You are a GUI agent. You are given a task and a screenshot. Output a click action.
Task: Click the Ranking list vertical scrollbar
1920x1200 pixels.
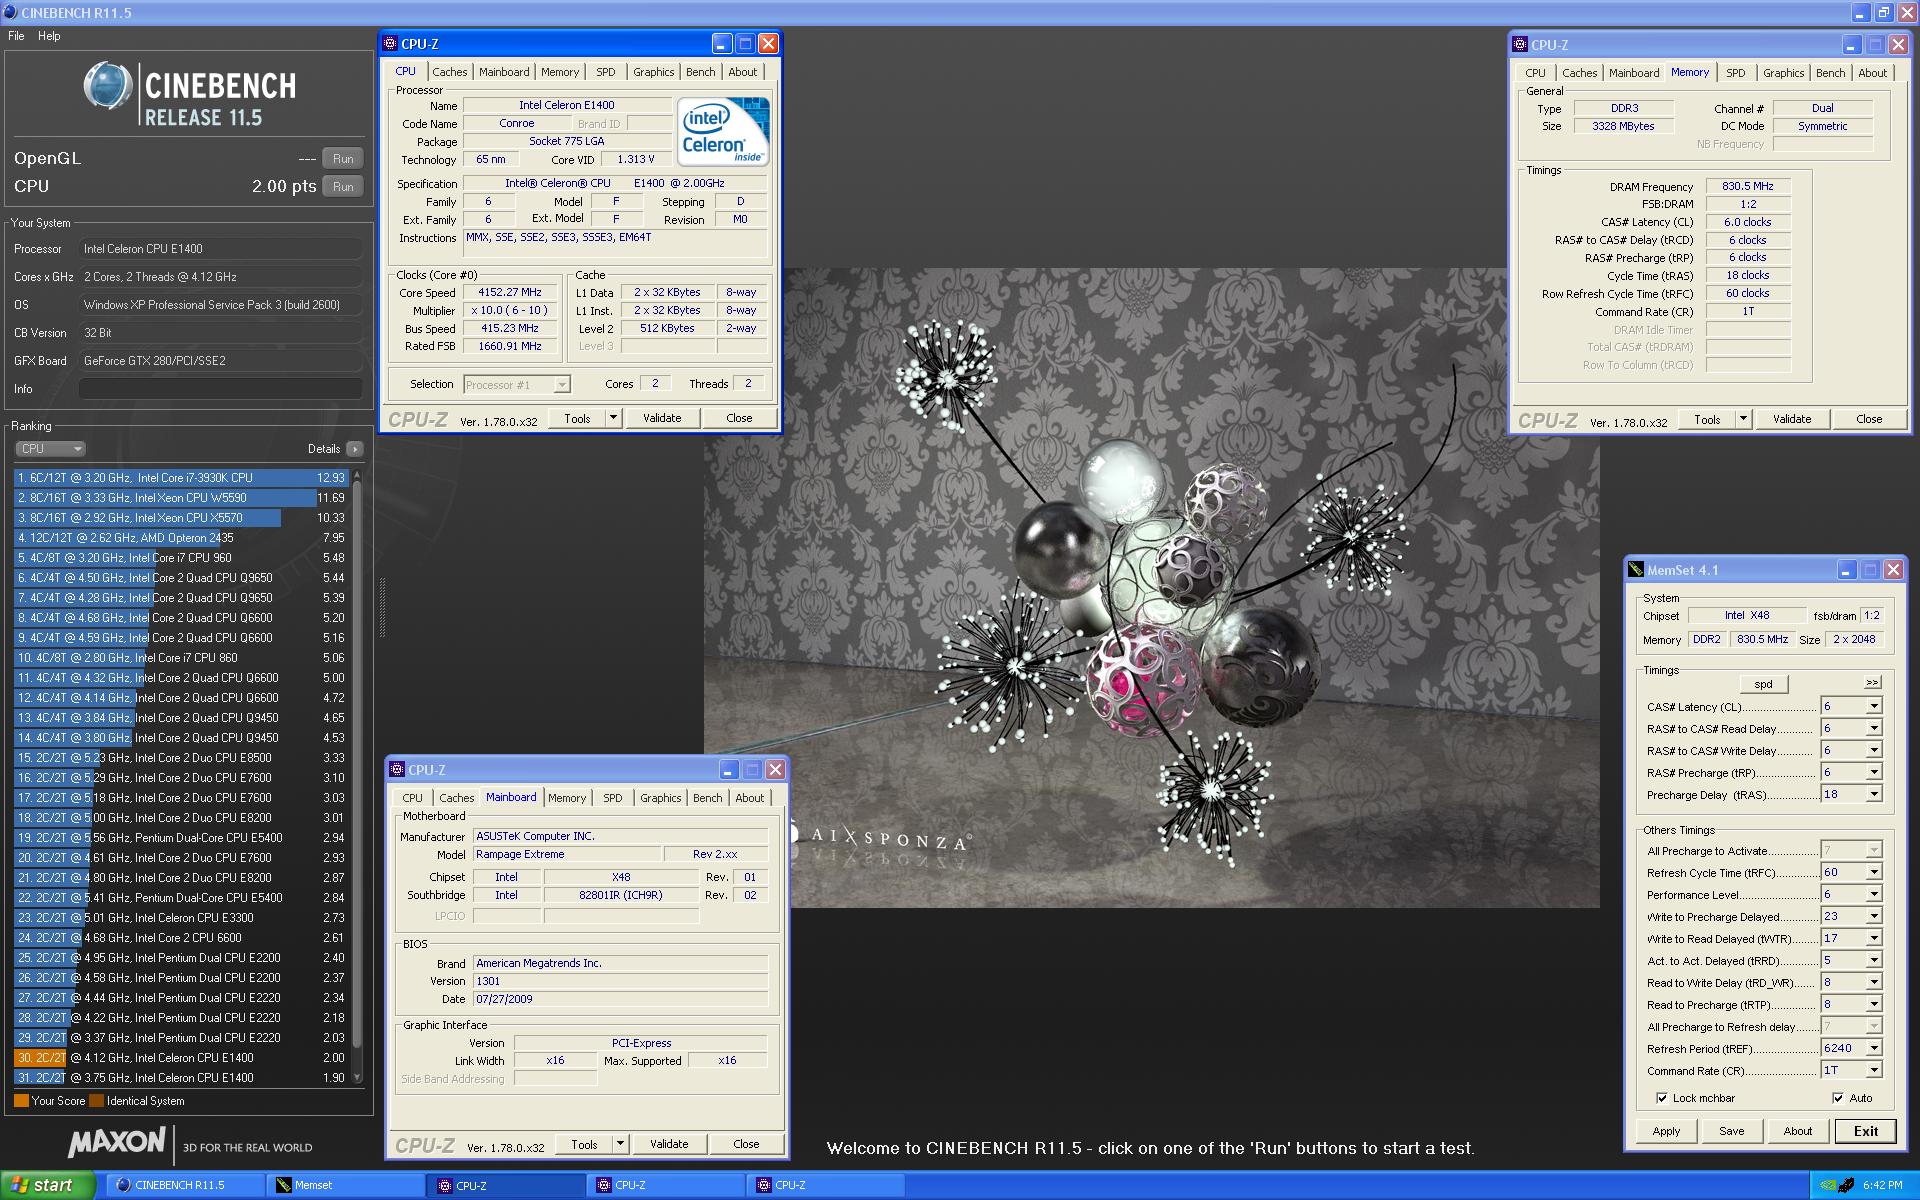point(356,776)
